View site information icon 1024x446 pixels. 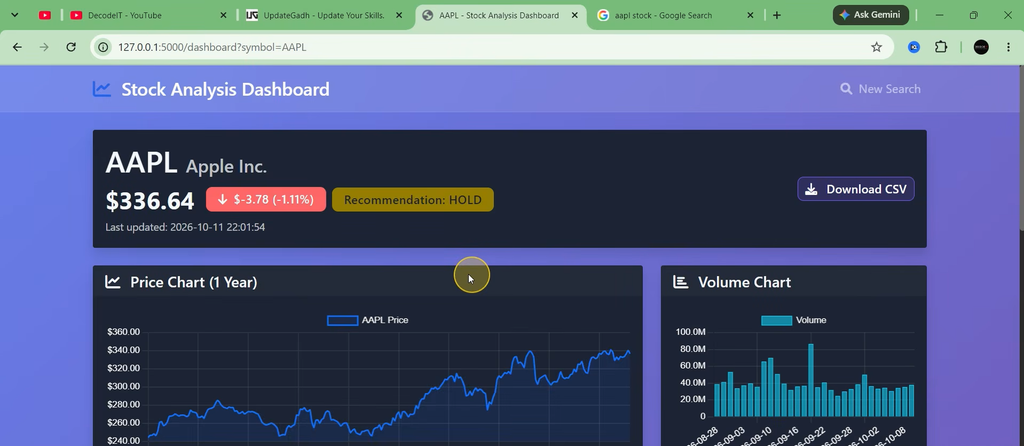tap(103, 47)
